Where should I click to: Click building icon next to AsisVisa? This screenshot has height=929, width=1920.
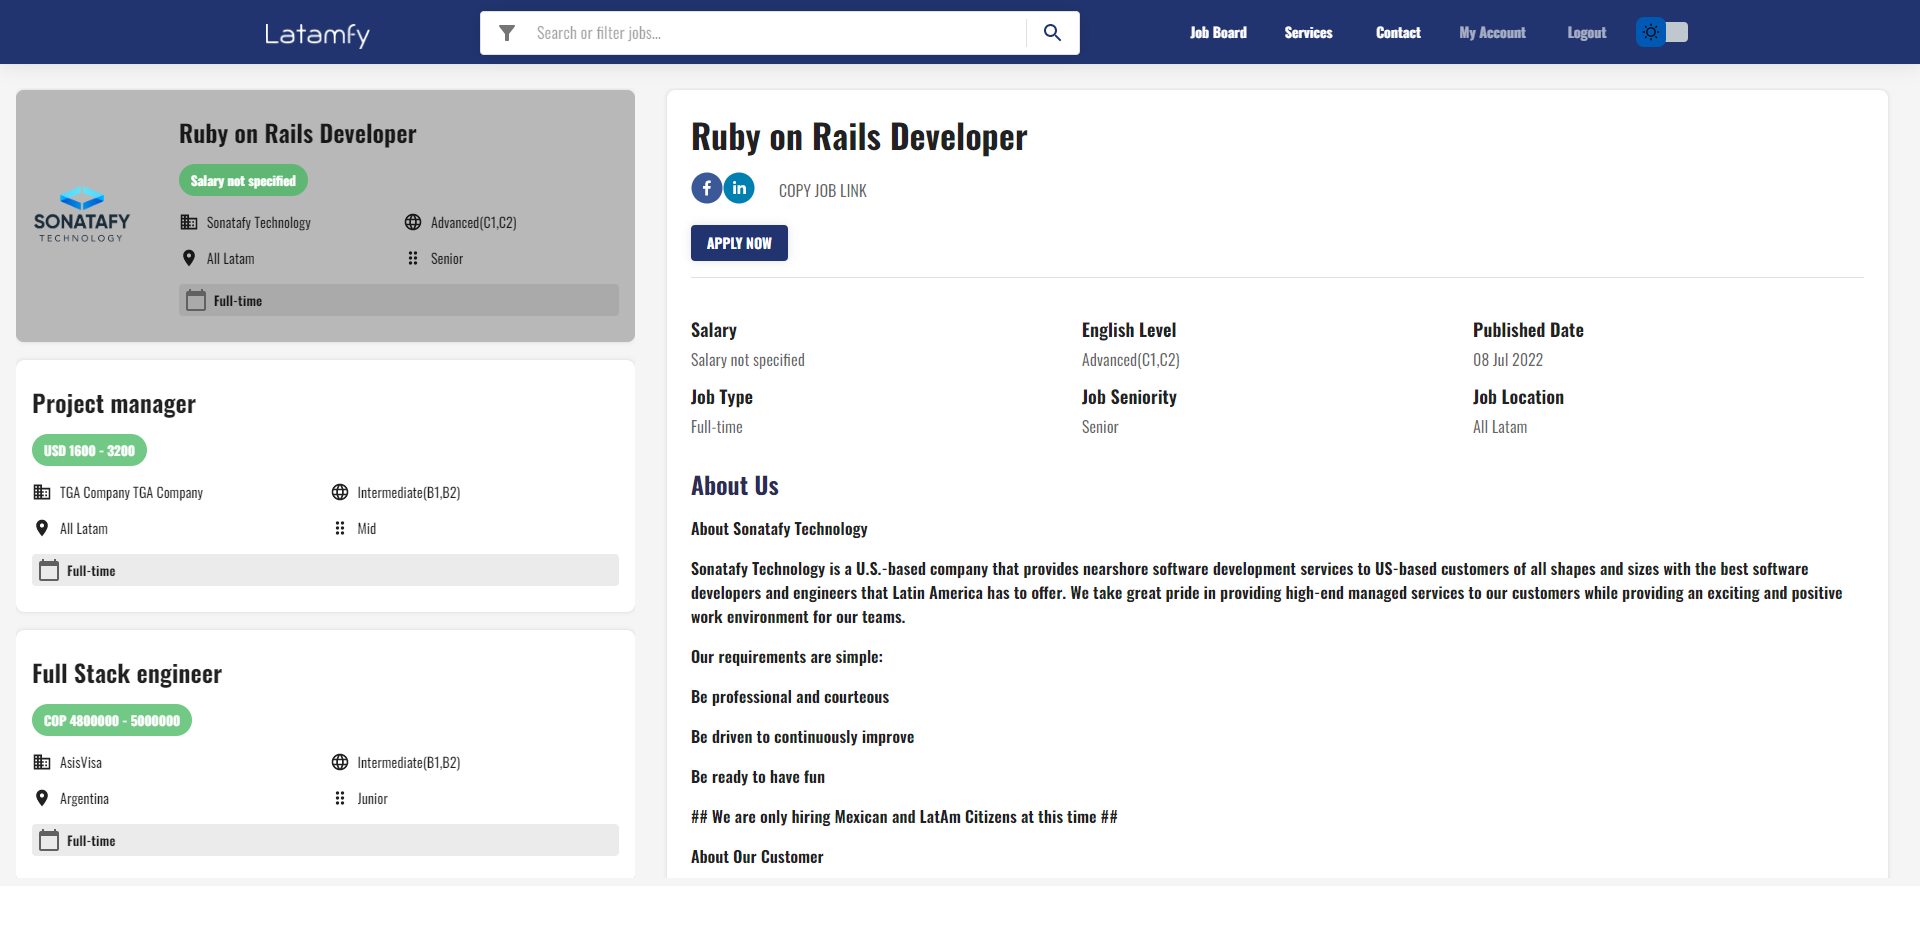click(x=42, y=762)
